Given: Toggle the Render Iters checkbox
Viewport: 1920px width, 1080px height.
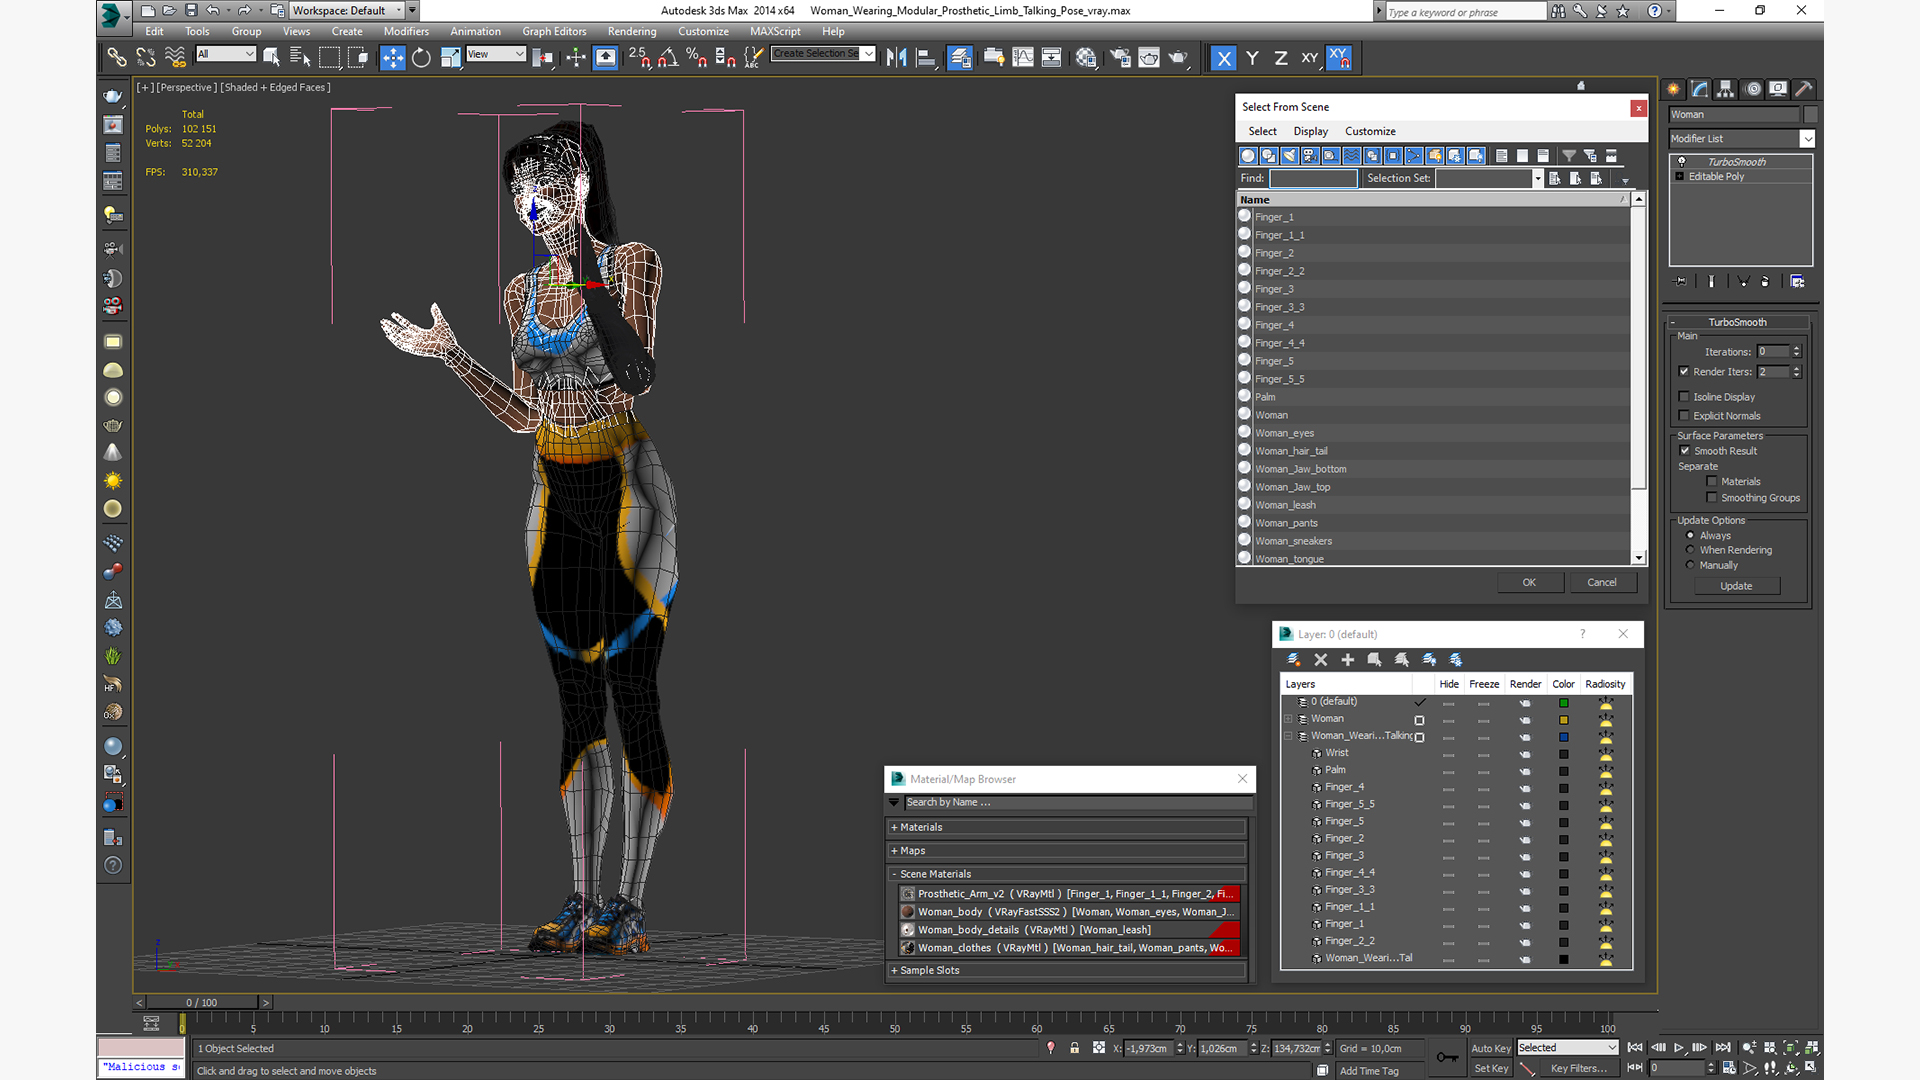Looking at the screenshot, I should click(1684, 371).
